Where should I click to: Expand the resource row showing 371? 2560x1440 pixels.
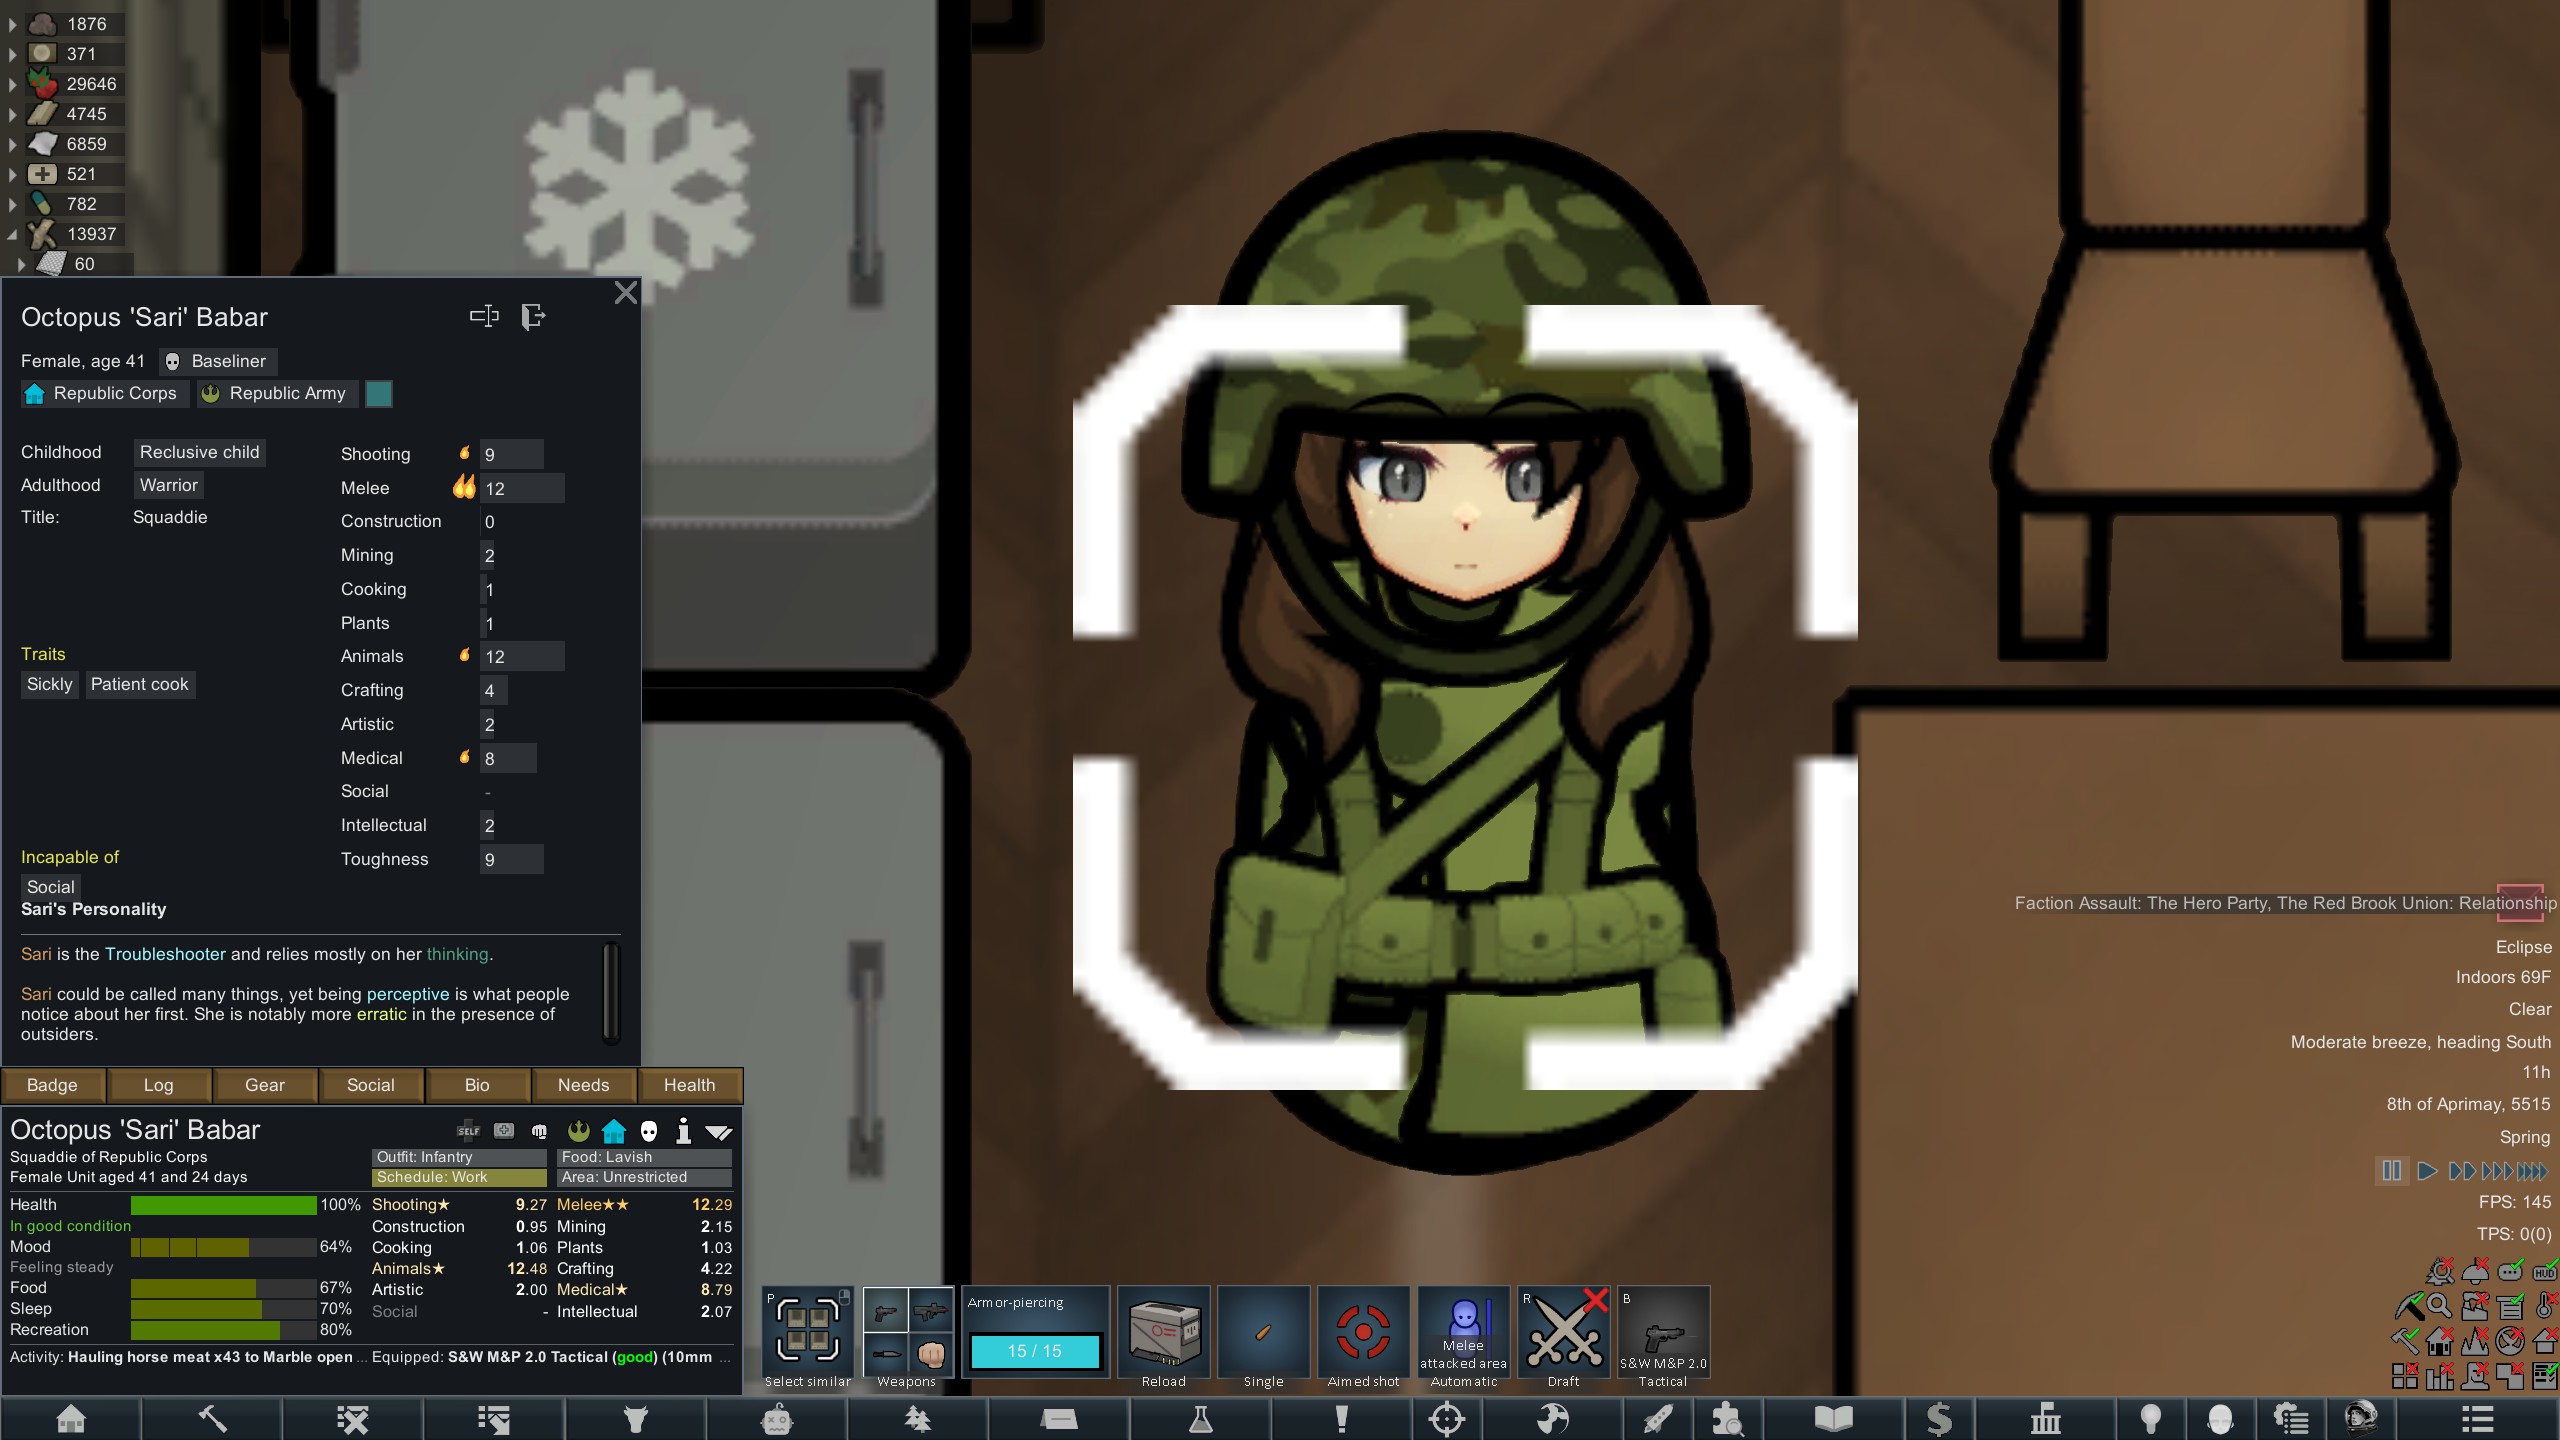(12, 54)
